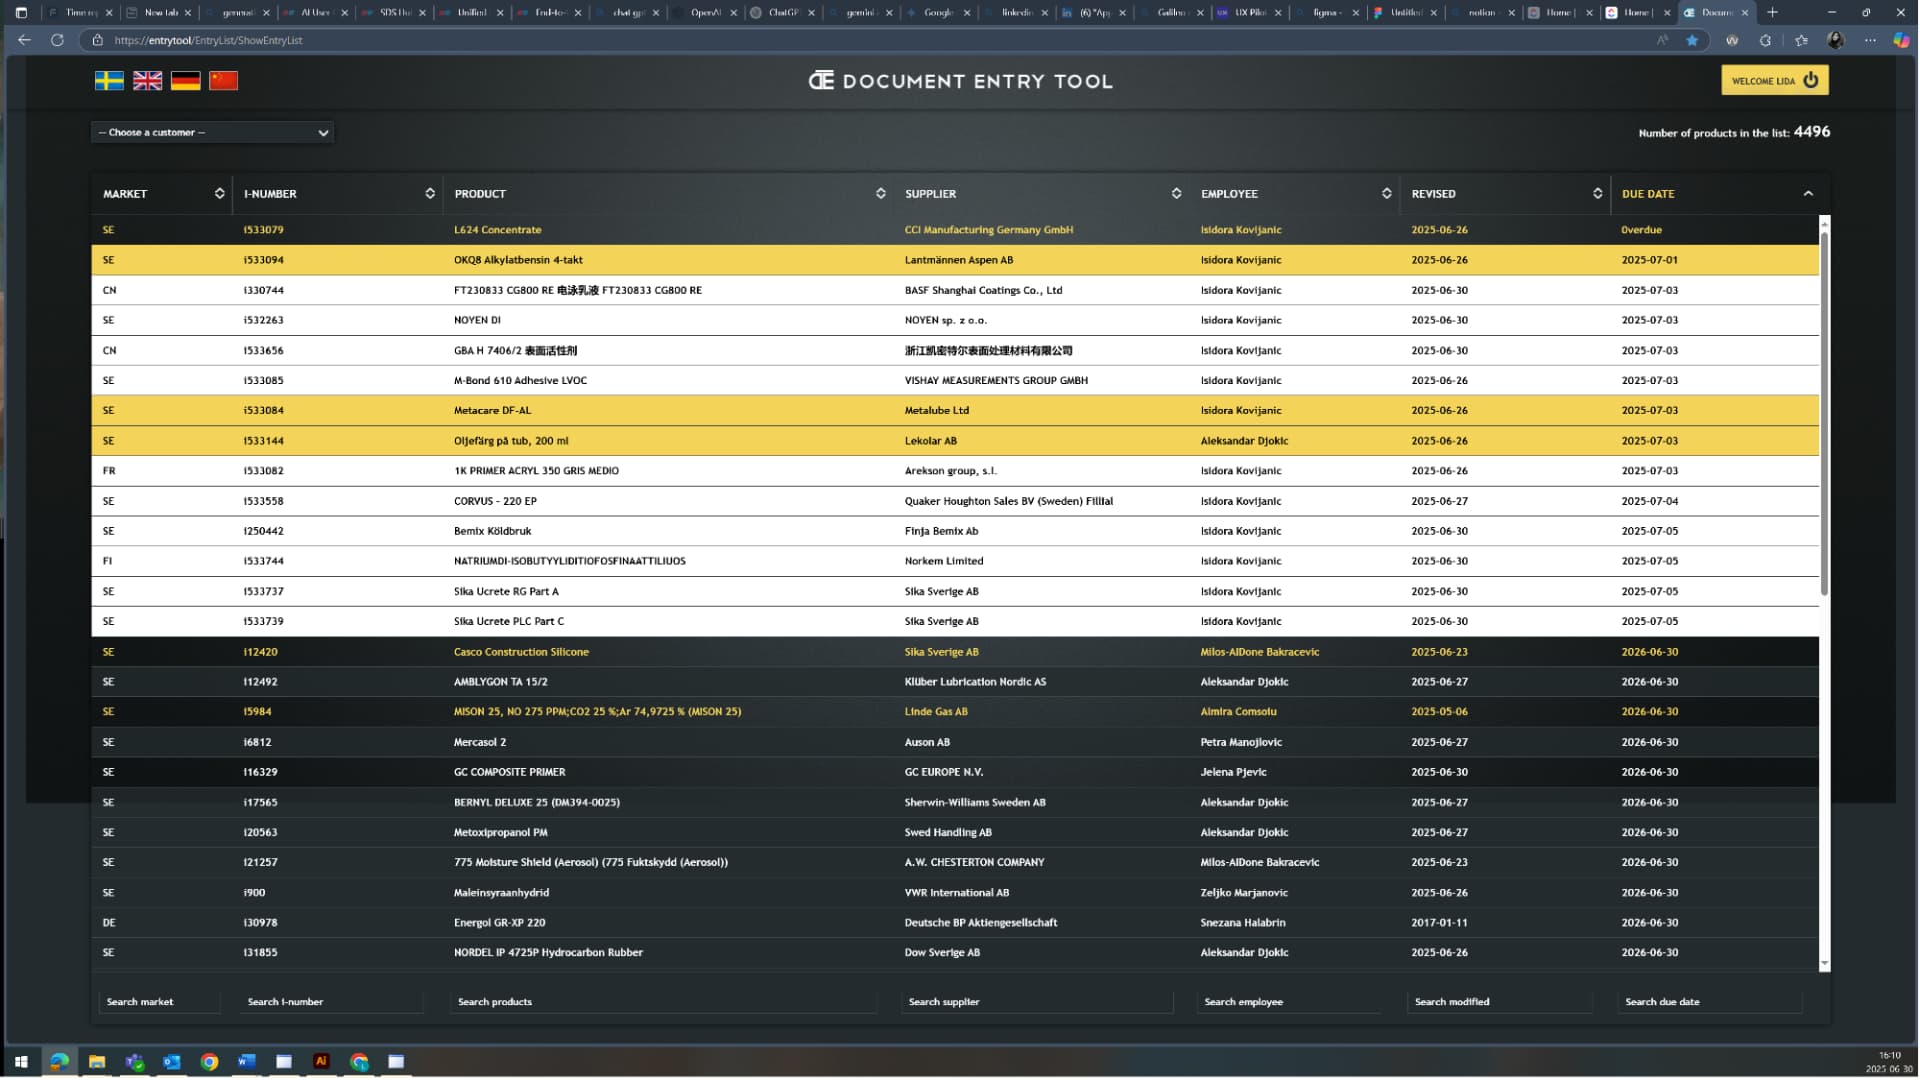This screenshot has height=1080, width=1920.
Task: Select Mercasol 2 product row
Action: 955,742
